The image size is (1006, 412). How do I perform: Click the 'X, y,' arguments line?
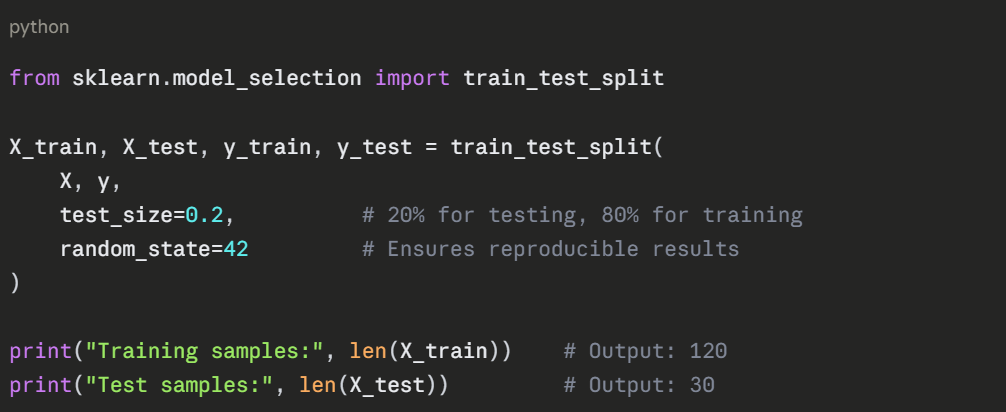[91, 181]
